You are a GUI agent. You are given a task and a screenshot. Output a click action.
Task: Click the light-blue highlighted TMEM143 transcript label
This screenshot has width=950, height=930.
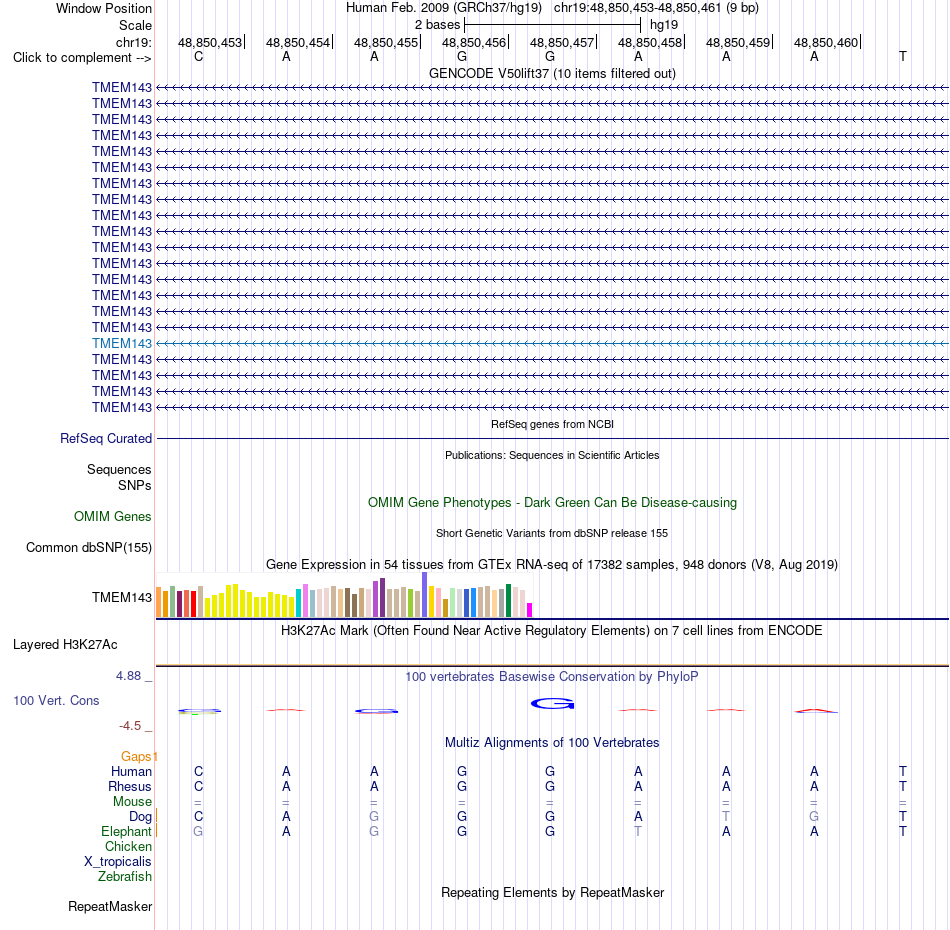click(122, 344)
